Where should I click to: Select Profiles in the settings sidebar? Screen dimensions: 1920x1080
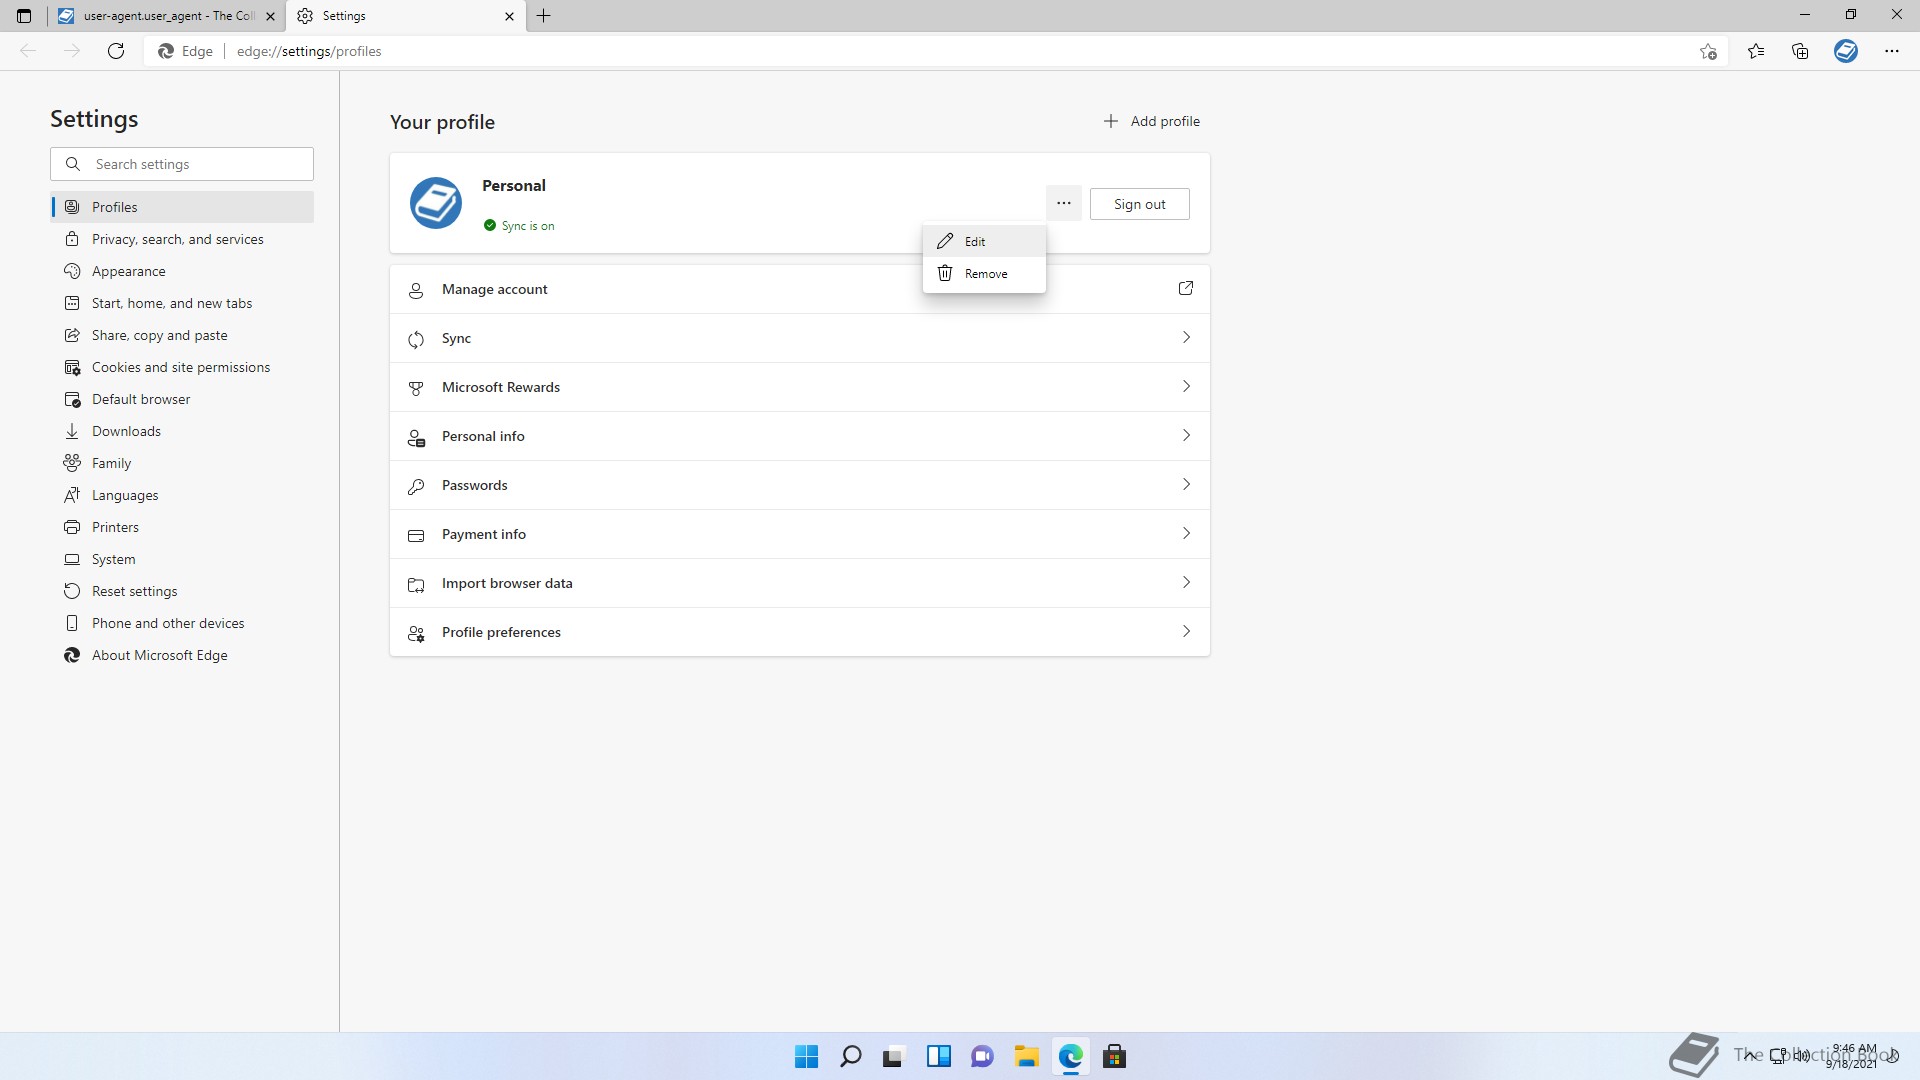tap(182, 207)
